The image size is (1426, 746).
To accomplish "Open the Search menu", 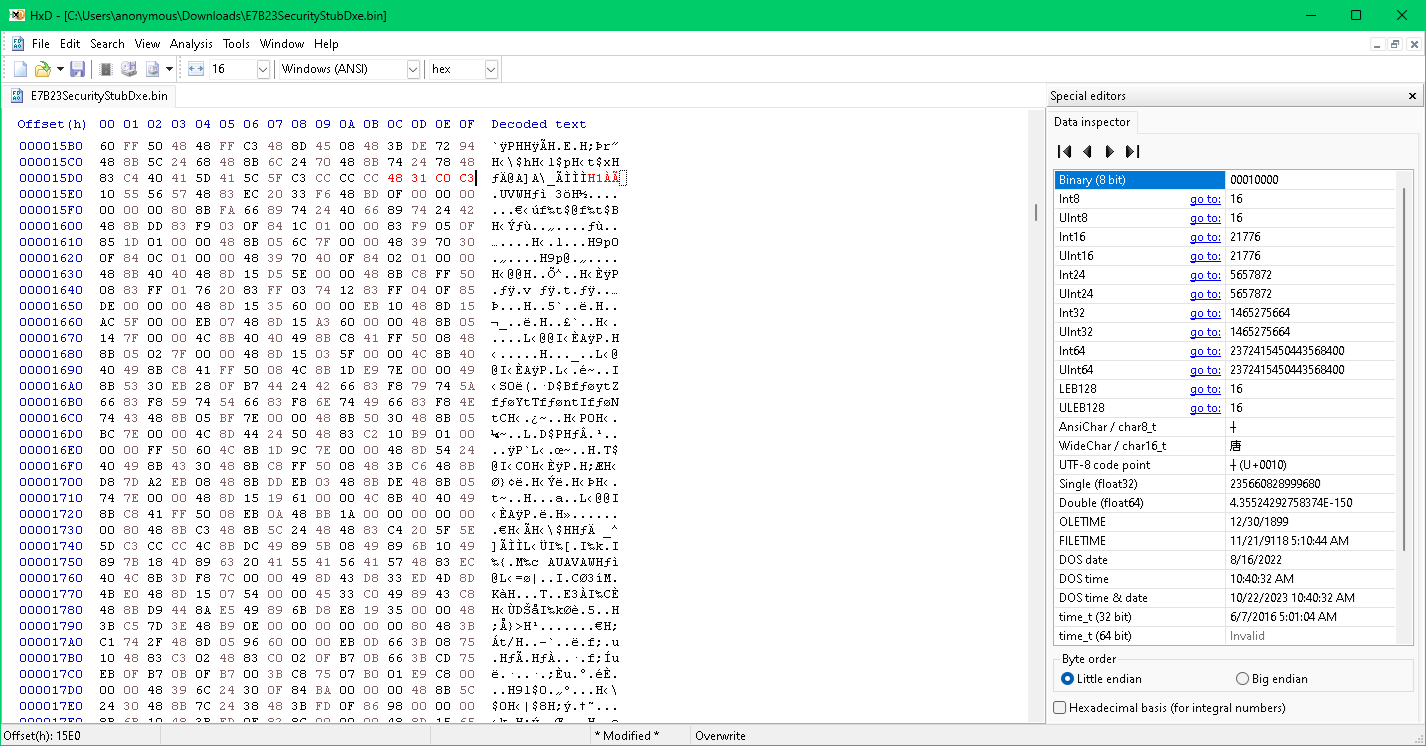I will pyautogui.click(x=107, y=44).
